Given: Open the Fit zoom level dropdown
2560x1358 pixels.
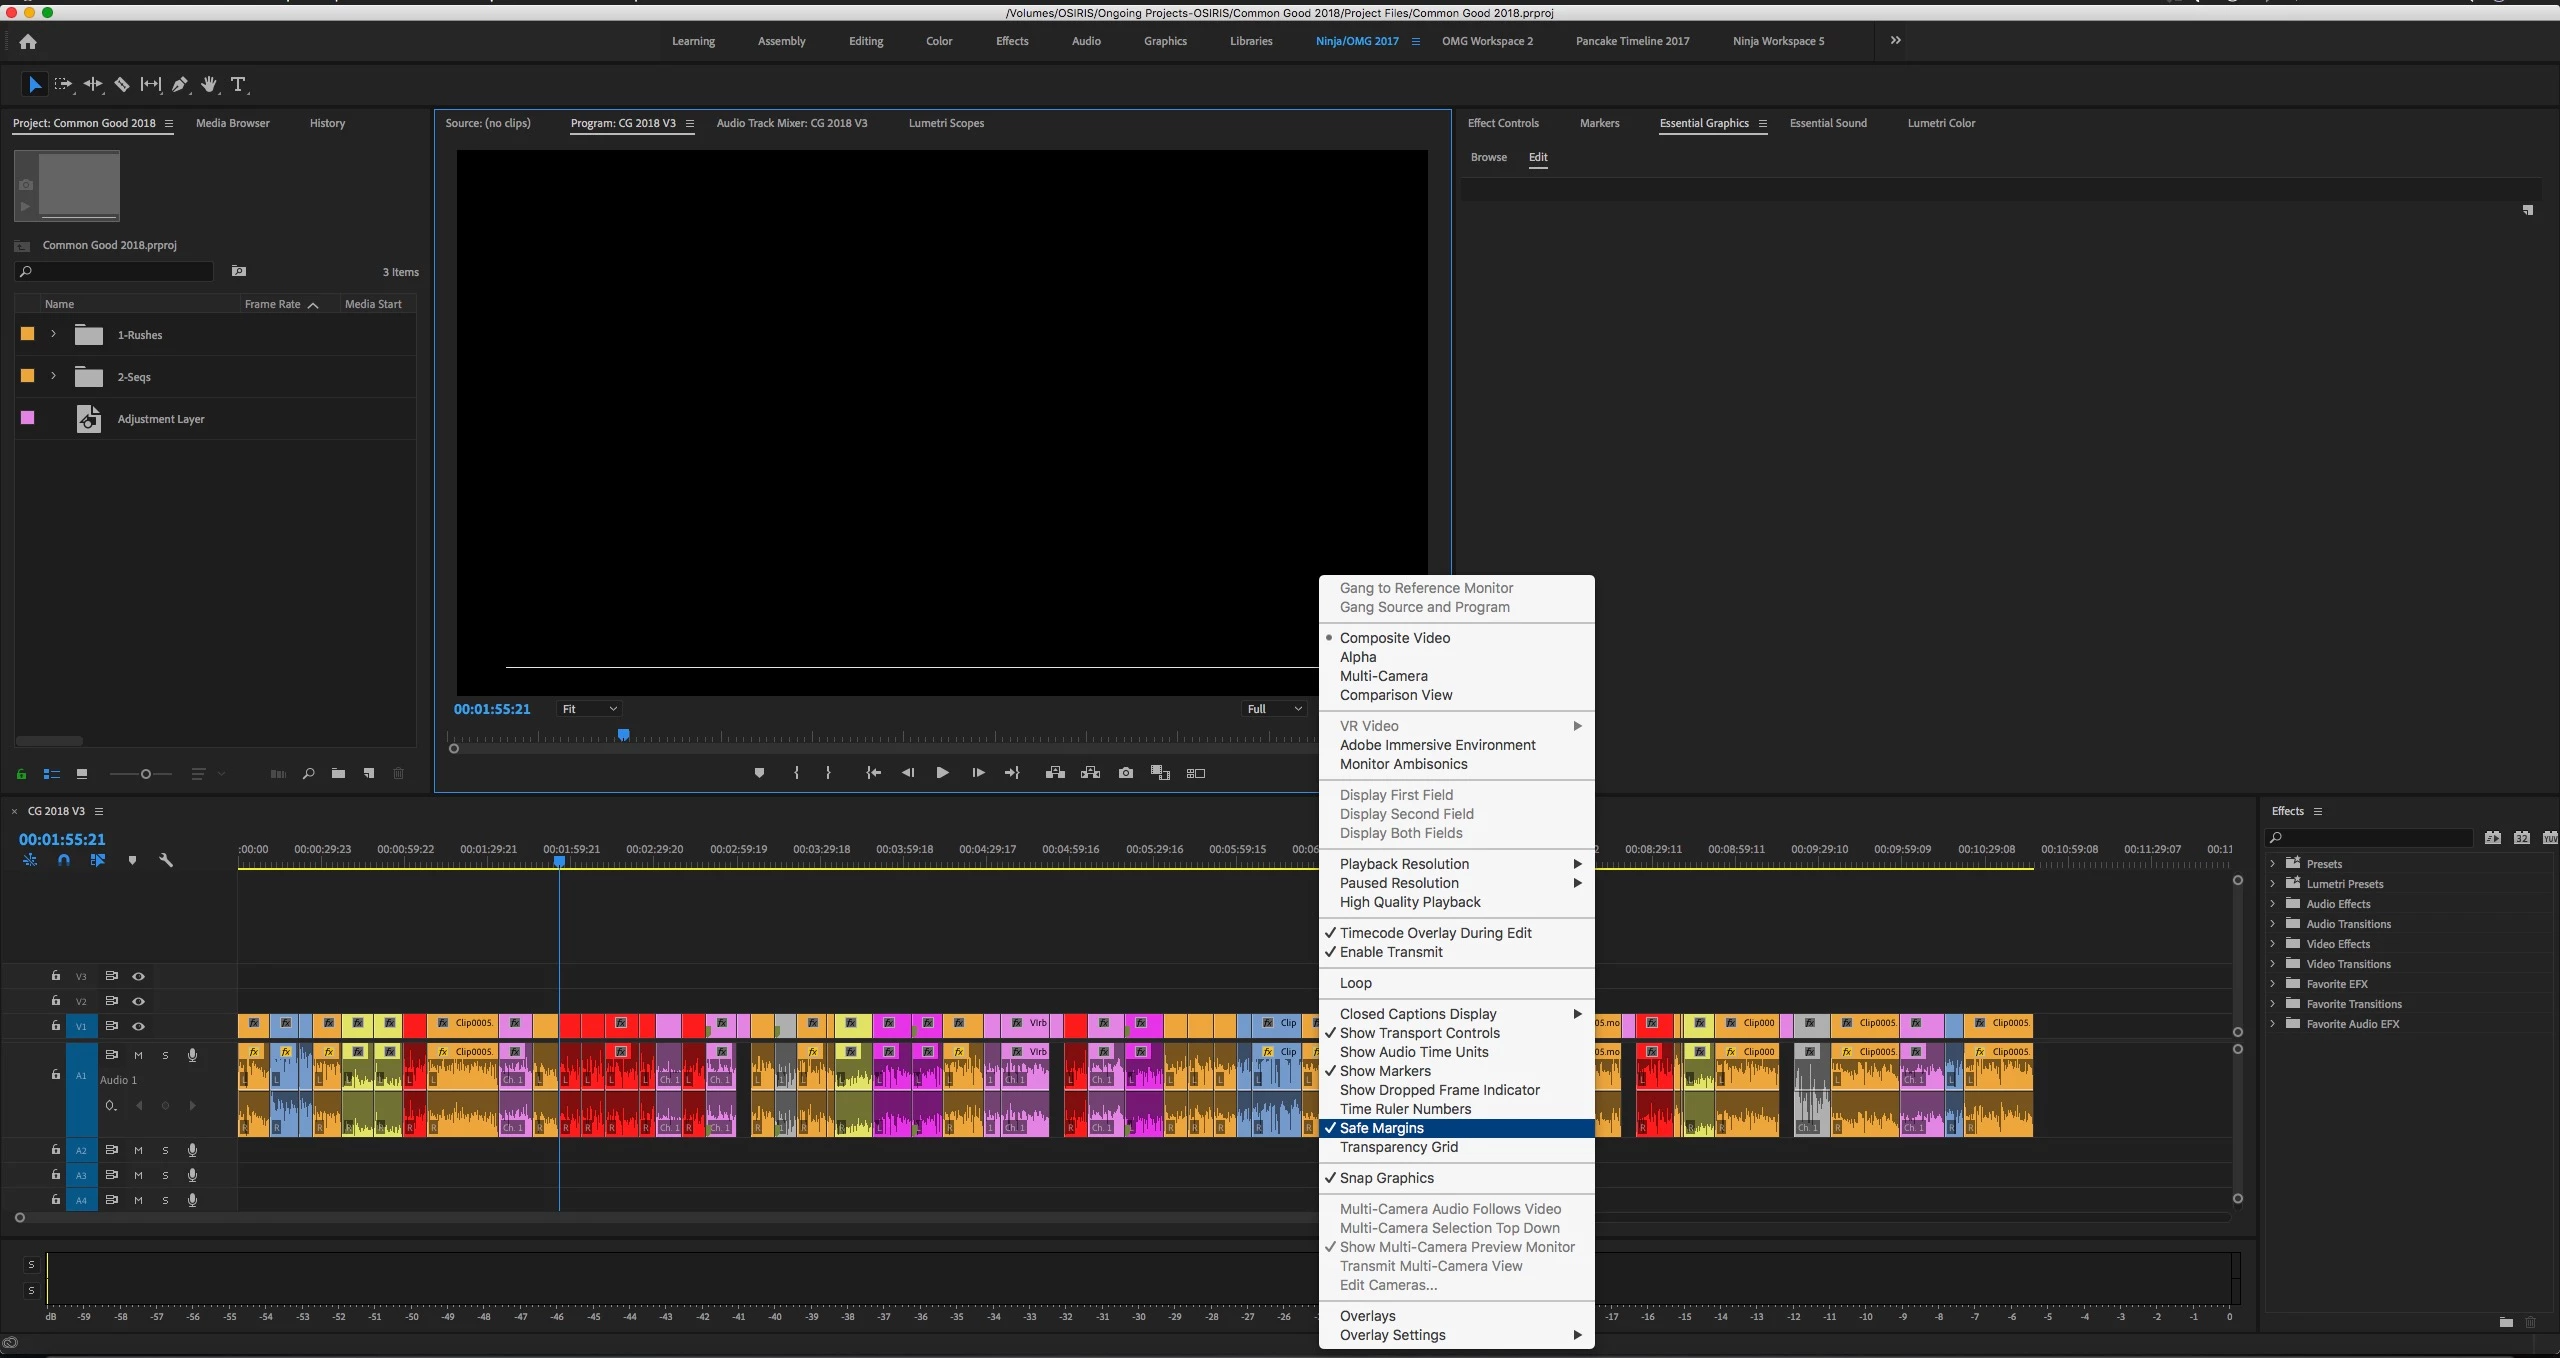Looking at the screenshot, I should point(589,709).
